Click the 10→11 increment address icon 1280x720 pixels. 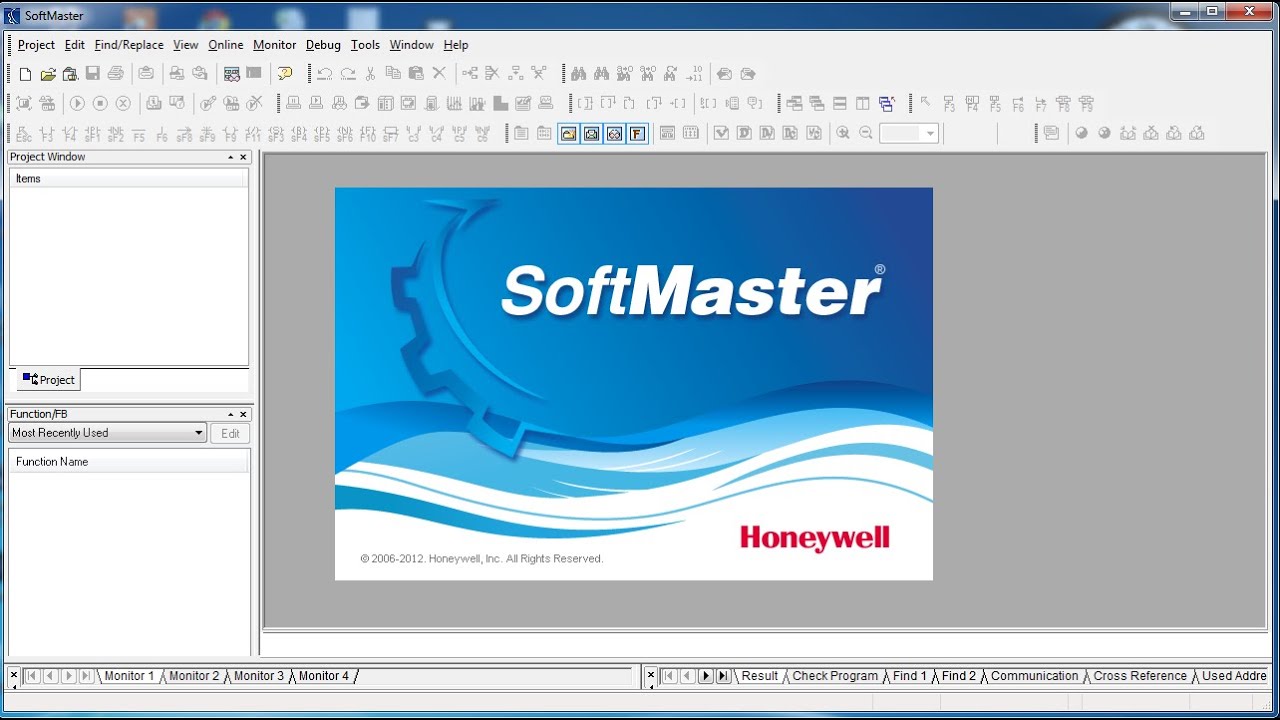click(x=694, y=73)
